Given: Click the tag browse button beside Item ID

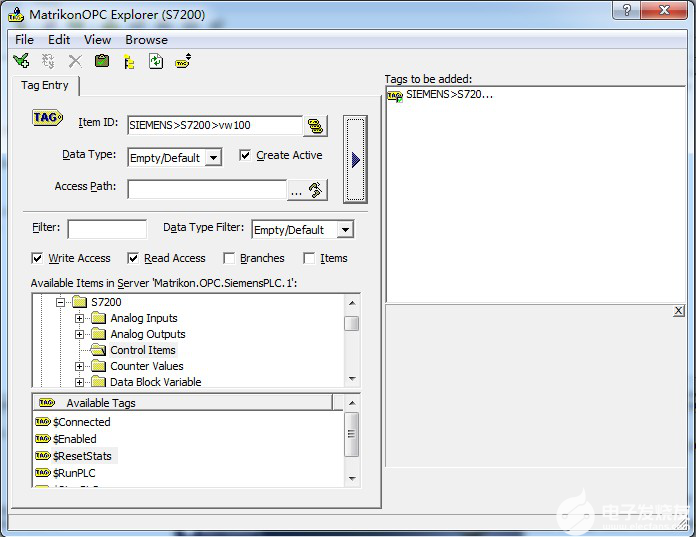Looking at the screenshot, I should tap(316, 126).
